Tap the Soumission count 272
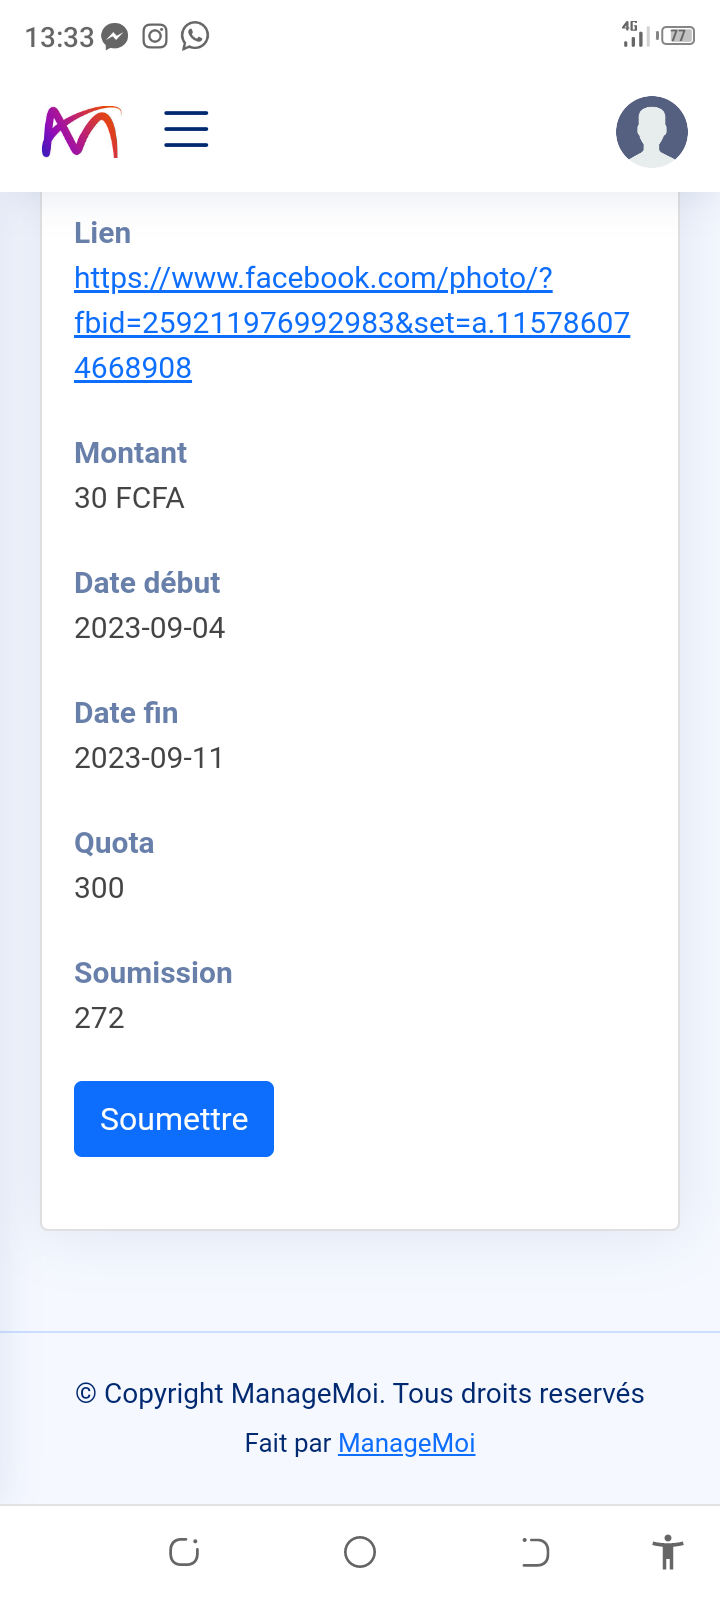This screenshot has width=720, height=1600. 99,1018
